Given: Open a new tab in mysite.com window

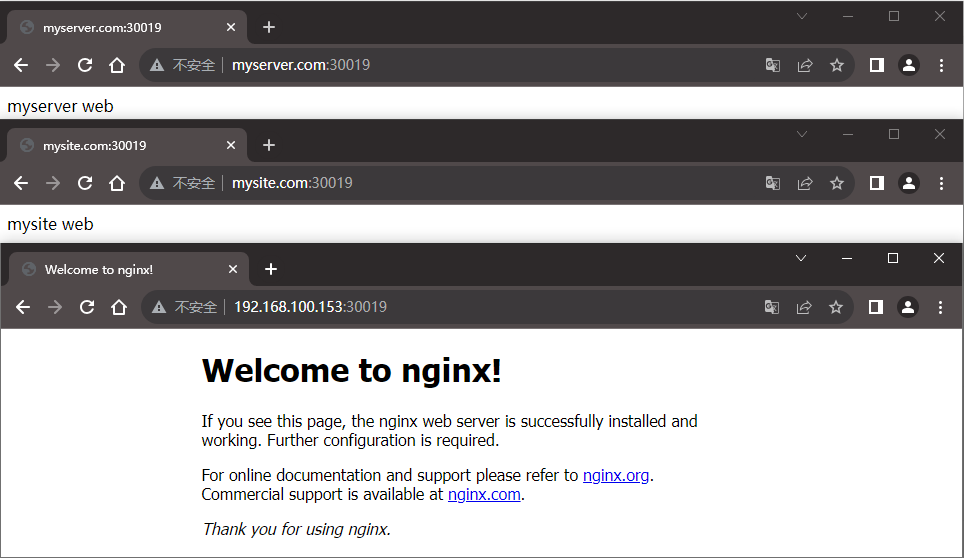Looking at the screenshot, I should tap(269, 145).
